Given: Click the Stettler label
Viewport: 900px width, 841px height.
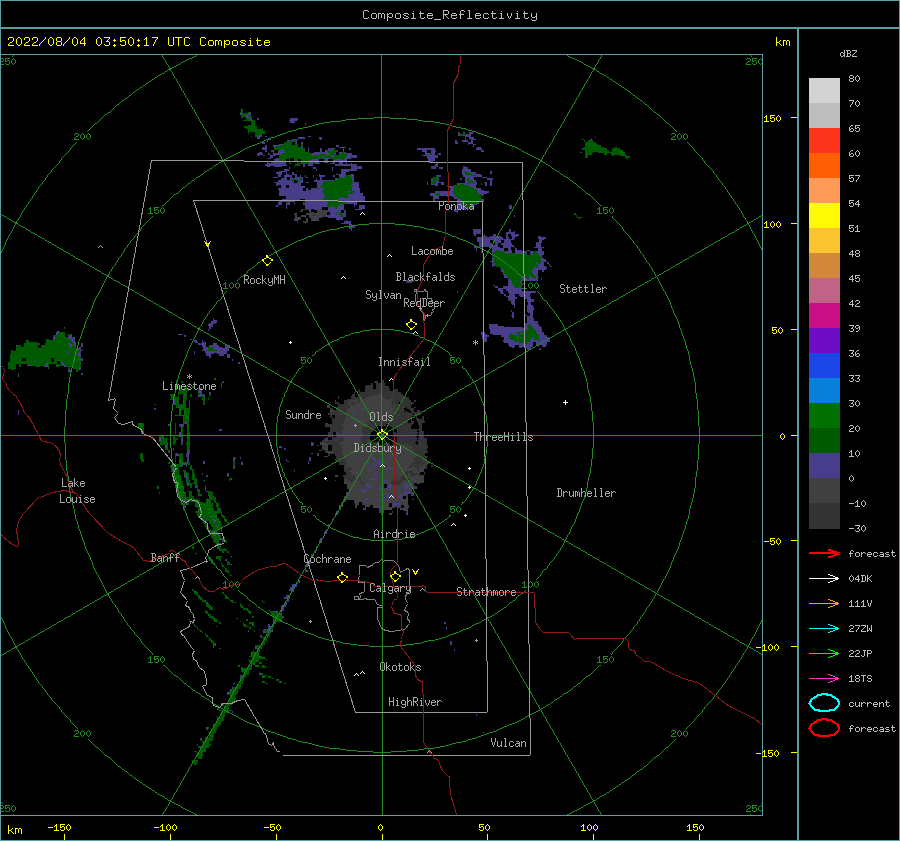Looking at the screenshot, I should click(583, 289).
